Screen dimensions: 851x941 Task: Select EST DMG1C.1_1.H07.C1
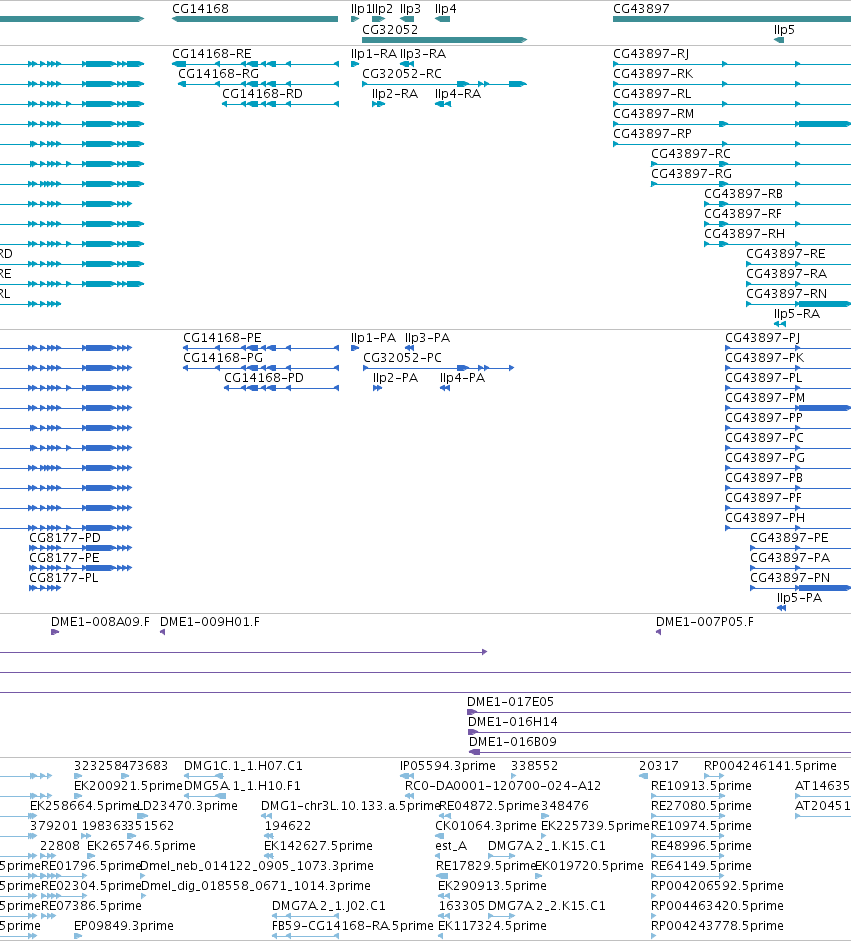tap(243, 766)
